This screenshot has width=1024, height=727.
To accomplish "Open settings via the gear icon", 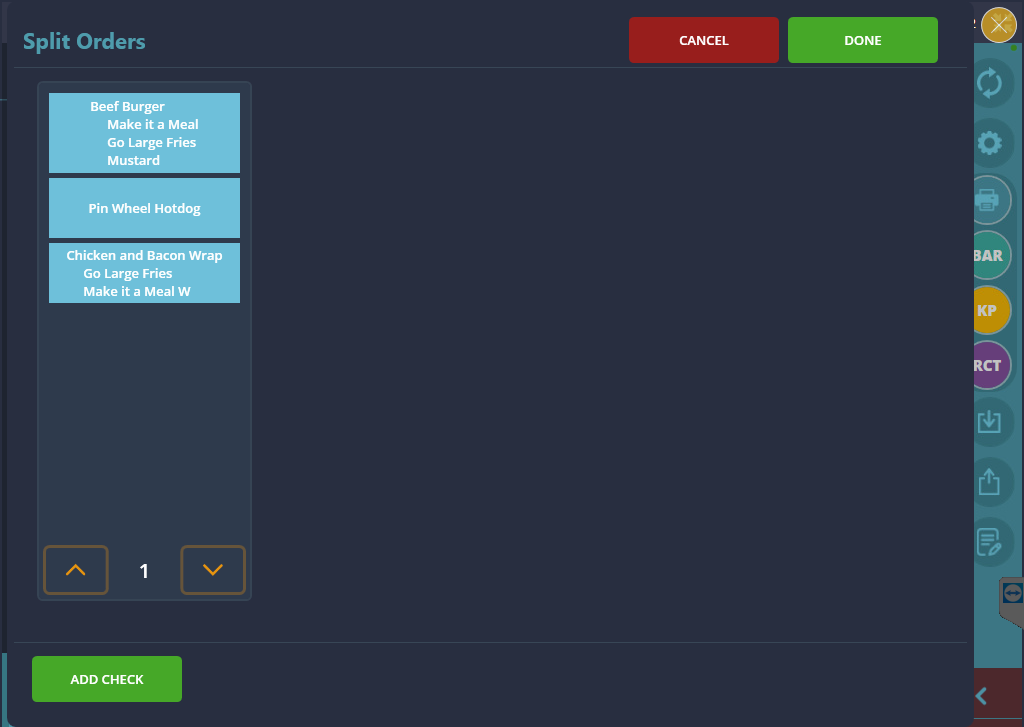I will click(989, 142).
